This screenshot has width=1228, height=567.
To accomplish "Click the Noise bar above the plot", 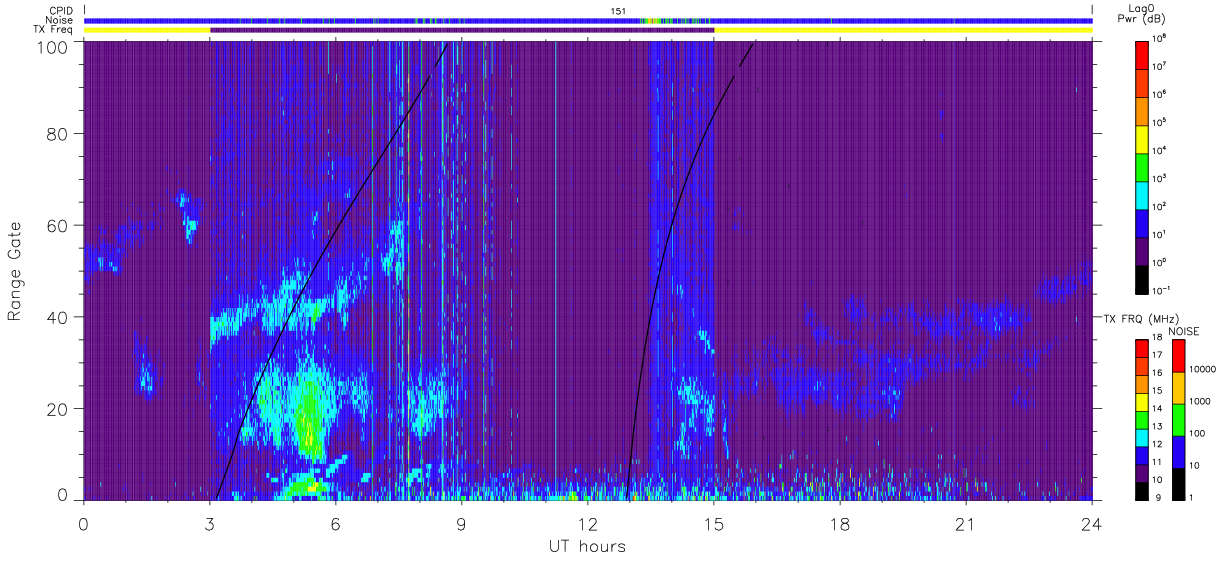I will (588, 20).
